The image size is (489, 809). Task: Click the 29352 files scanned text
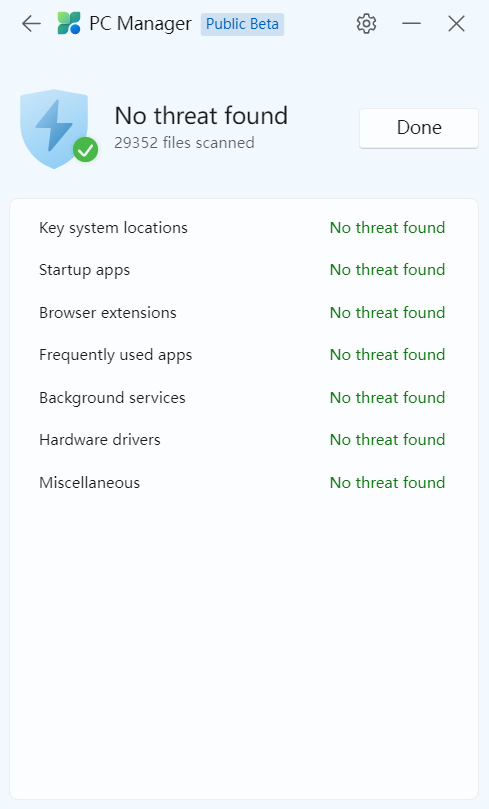[x=184, y=142]
